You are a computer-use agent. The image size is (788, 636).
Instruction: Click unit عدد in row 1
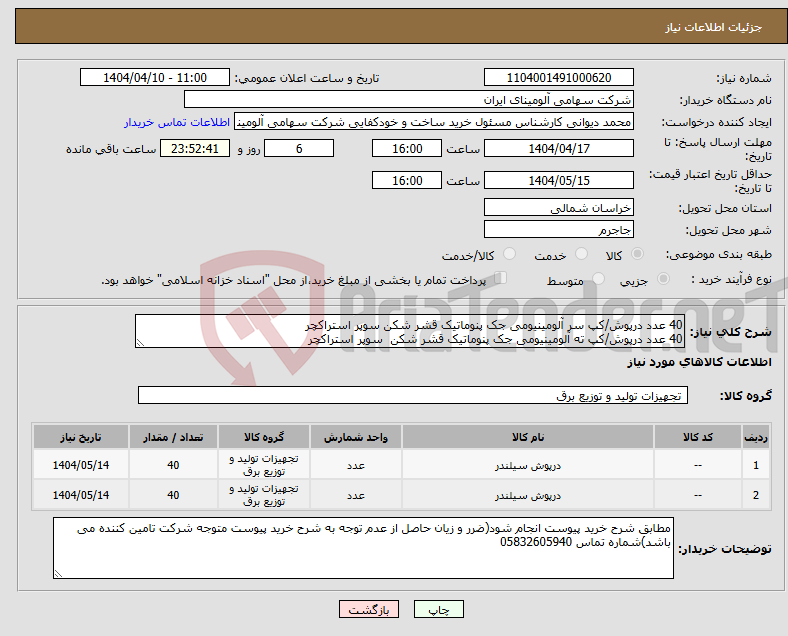[355, 465]
